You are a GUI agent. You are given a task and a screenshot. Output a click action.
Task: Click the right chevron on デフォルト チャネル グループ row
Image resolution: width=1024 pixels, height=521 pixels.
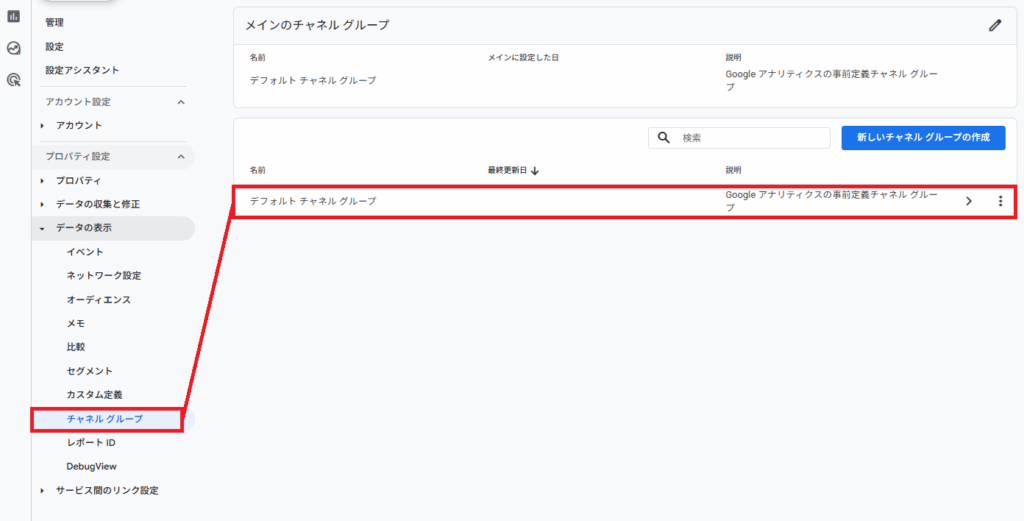pyautogui.click(x=968, y=201)
